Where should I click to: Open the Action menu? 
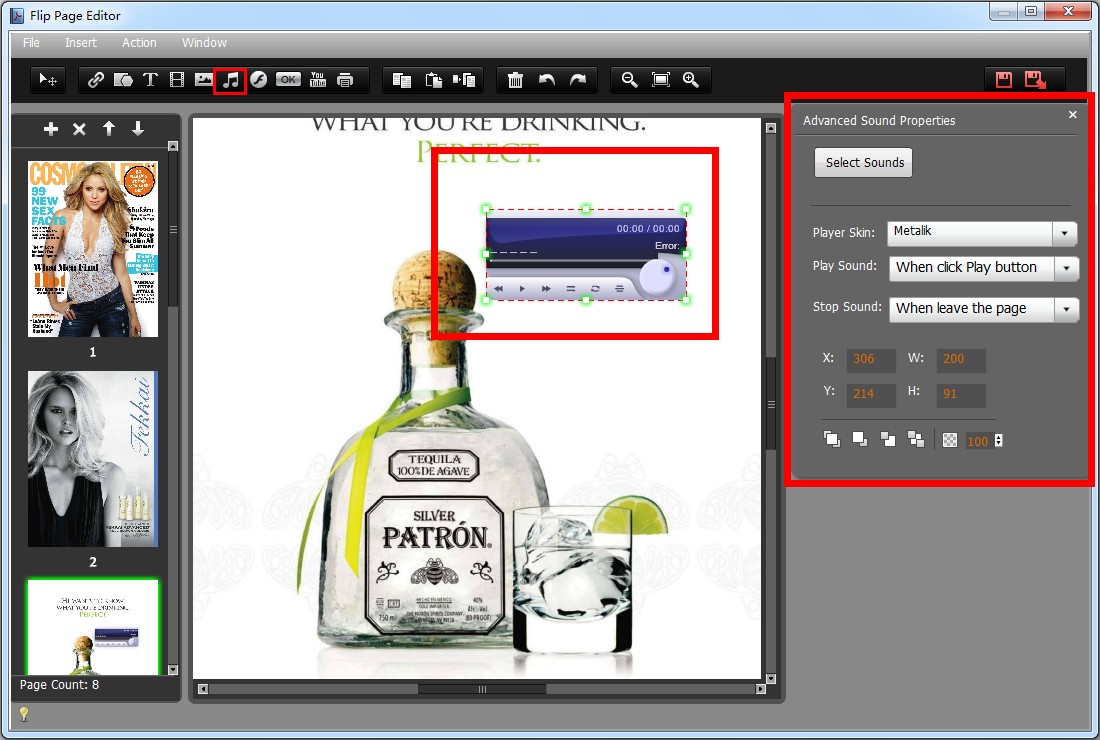tap(139, 43)
